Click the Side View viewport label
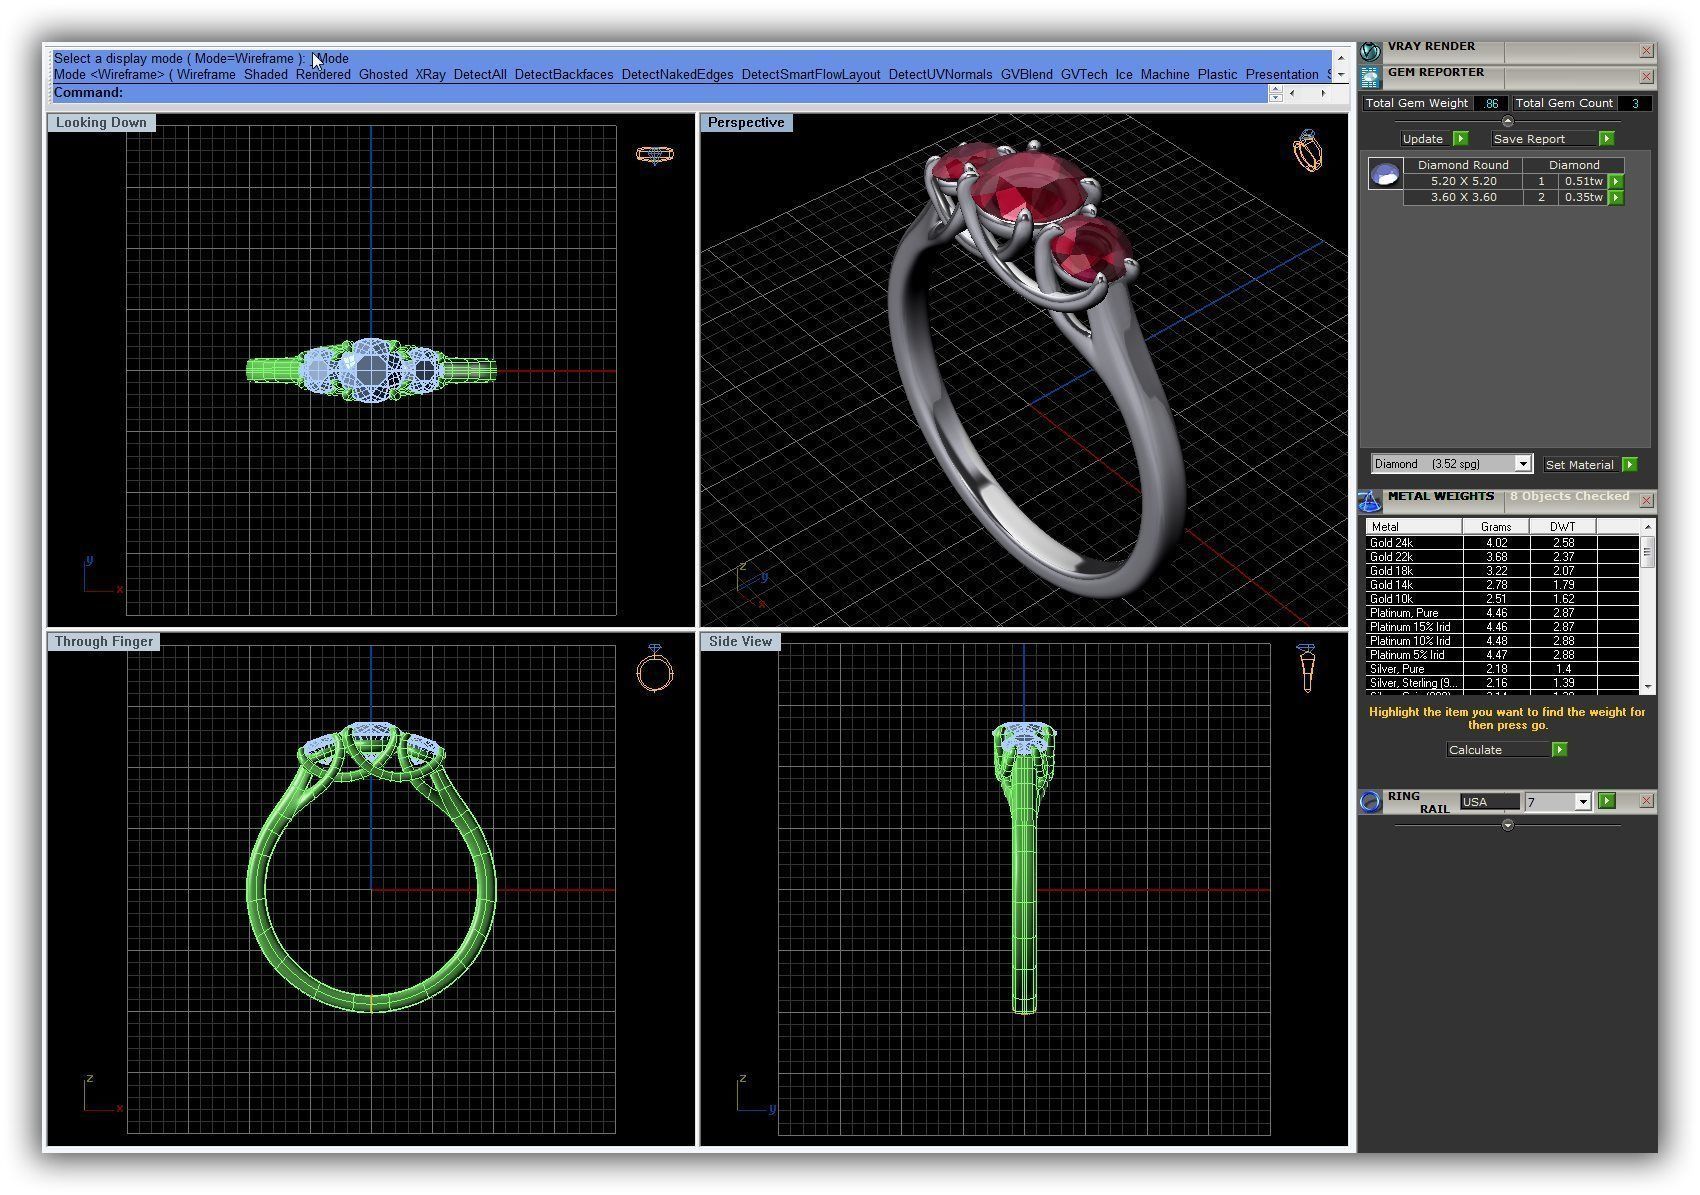1700x1195 pixels. point(740,641)
